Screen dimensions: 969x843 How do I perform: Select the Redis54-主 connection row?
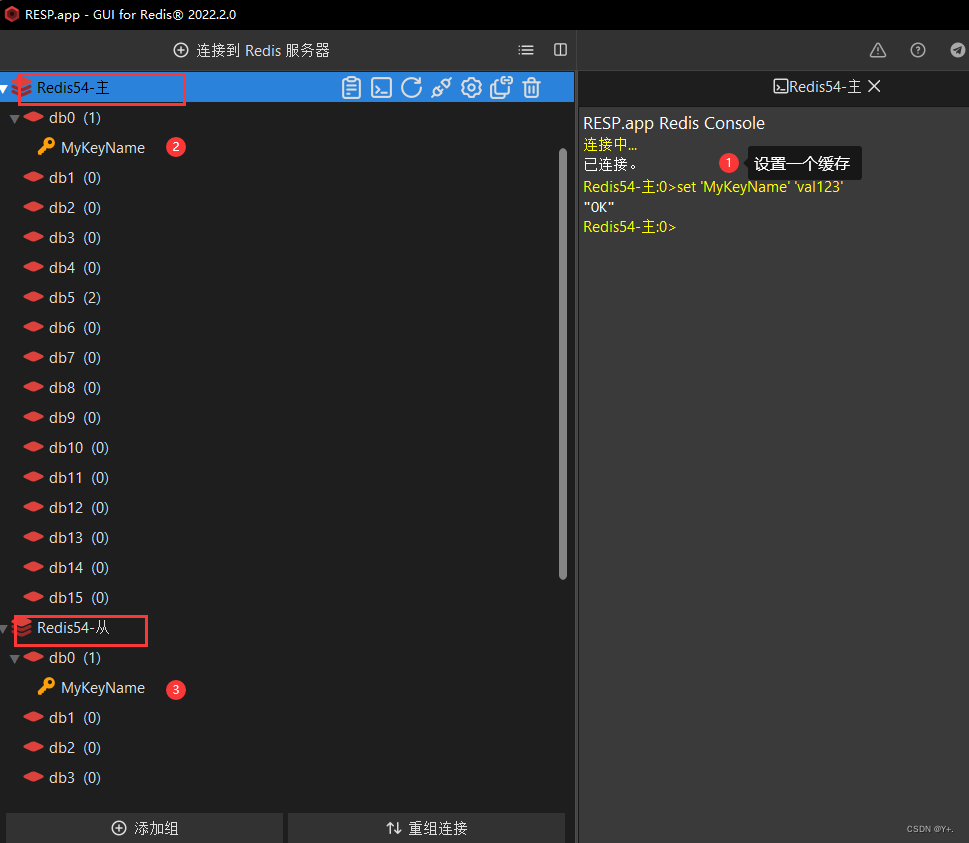coord(287,88)
